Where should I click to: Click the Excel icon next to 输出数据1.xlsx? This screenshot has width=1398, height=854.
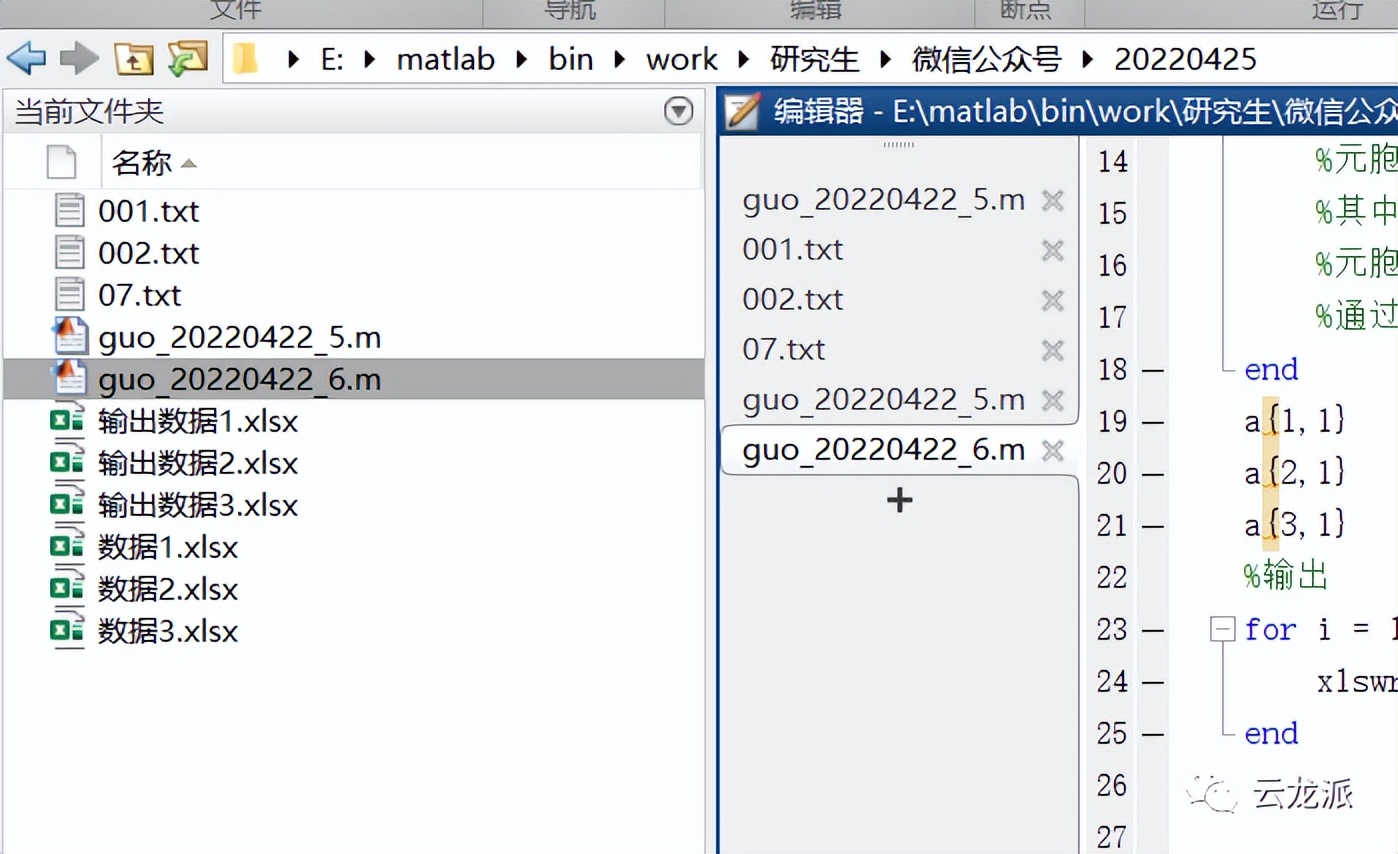(67, 421)
